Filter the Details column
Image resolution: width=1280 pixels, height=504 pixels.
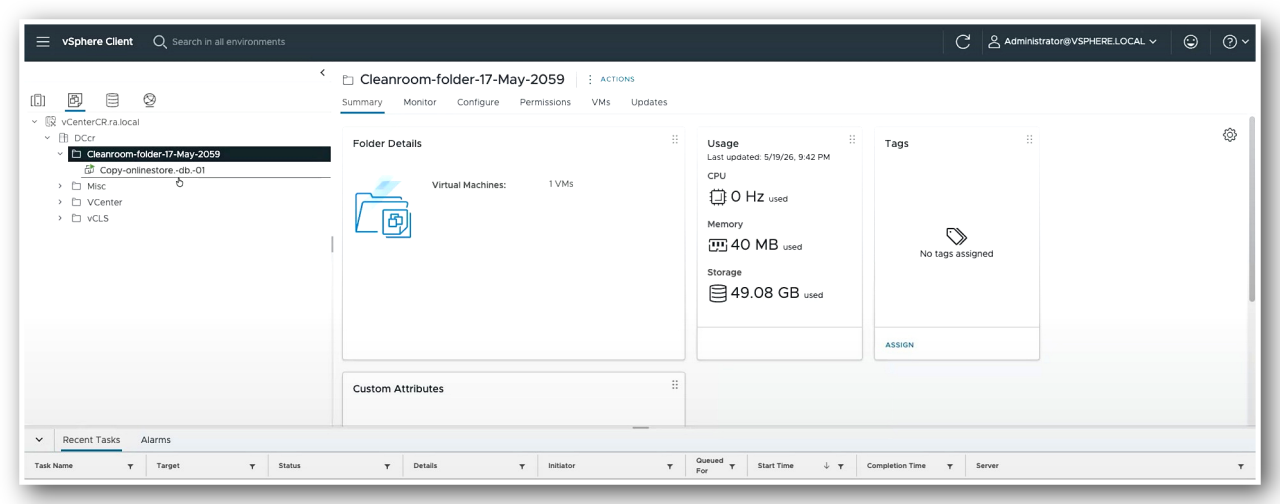[x=522, y=467]
